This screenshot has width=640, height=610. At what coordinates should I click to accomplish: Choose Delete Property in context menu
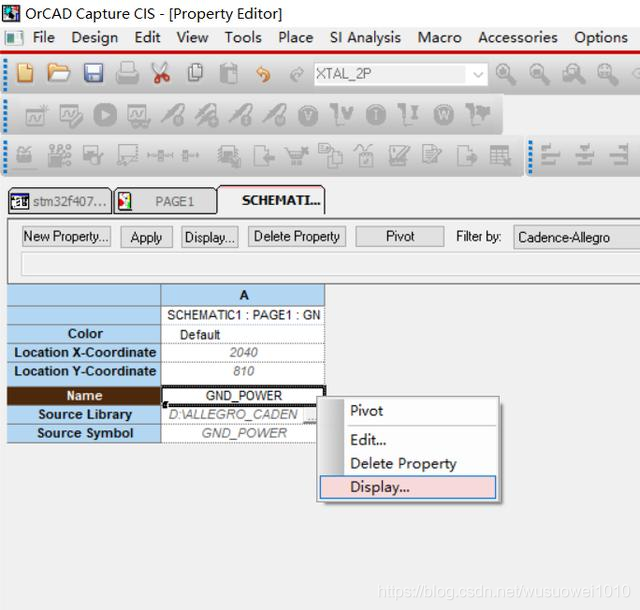pos(408,463)
